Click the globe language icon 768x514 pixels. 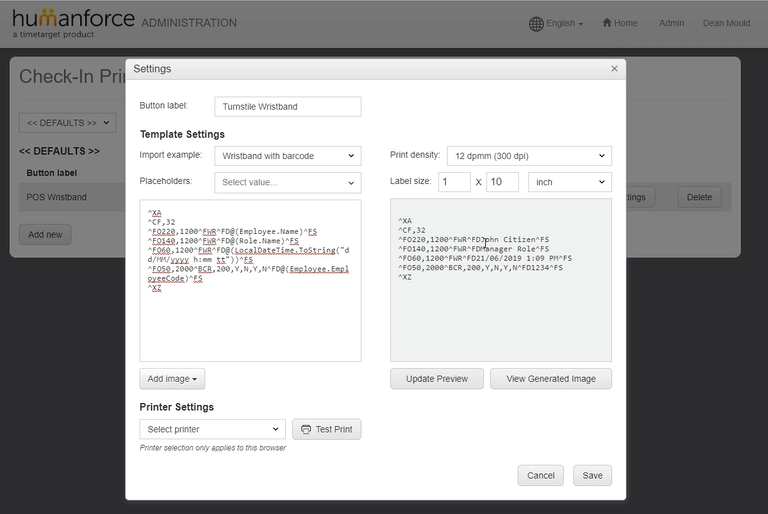tap(536, 24)
